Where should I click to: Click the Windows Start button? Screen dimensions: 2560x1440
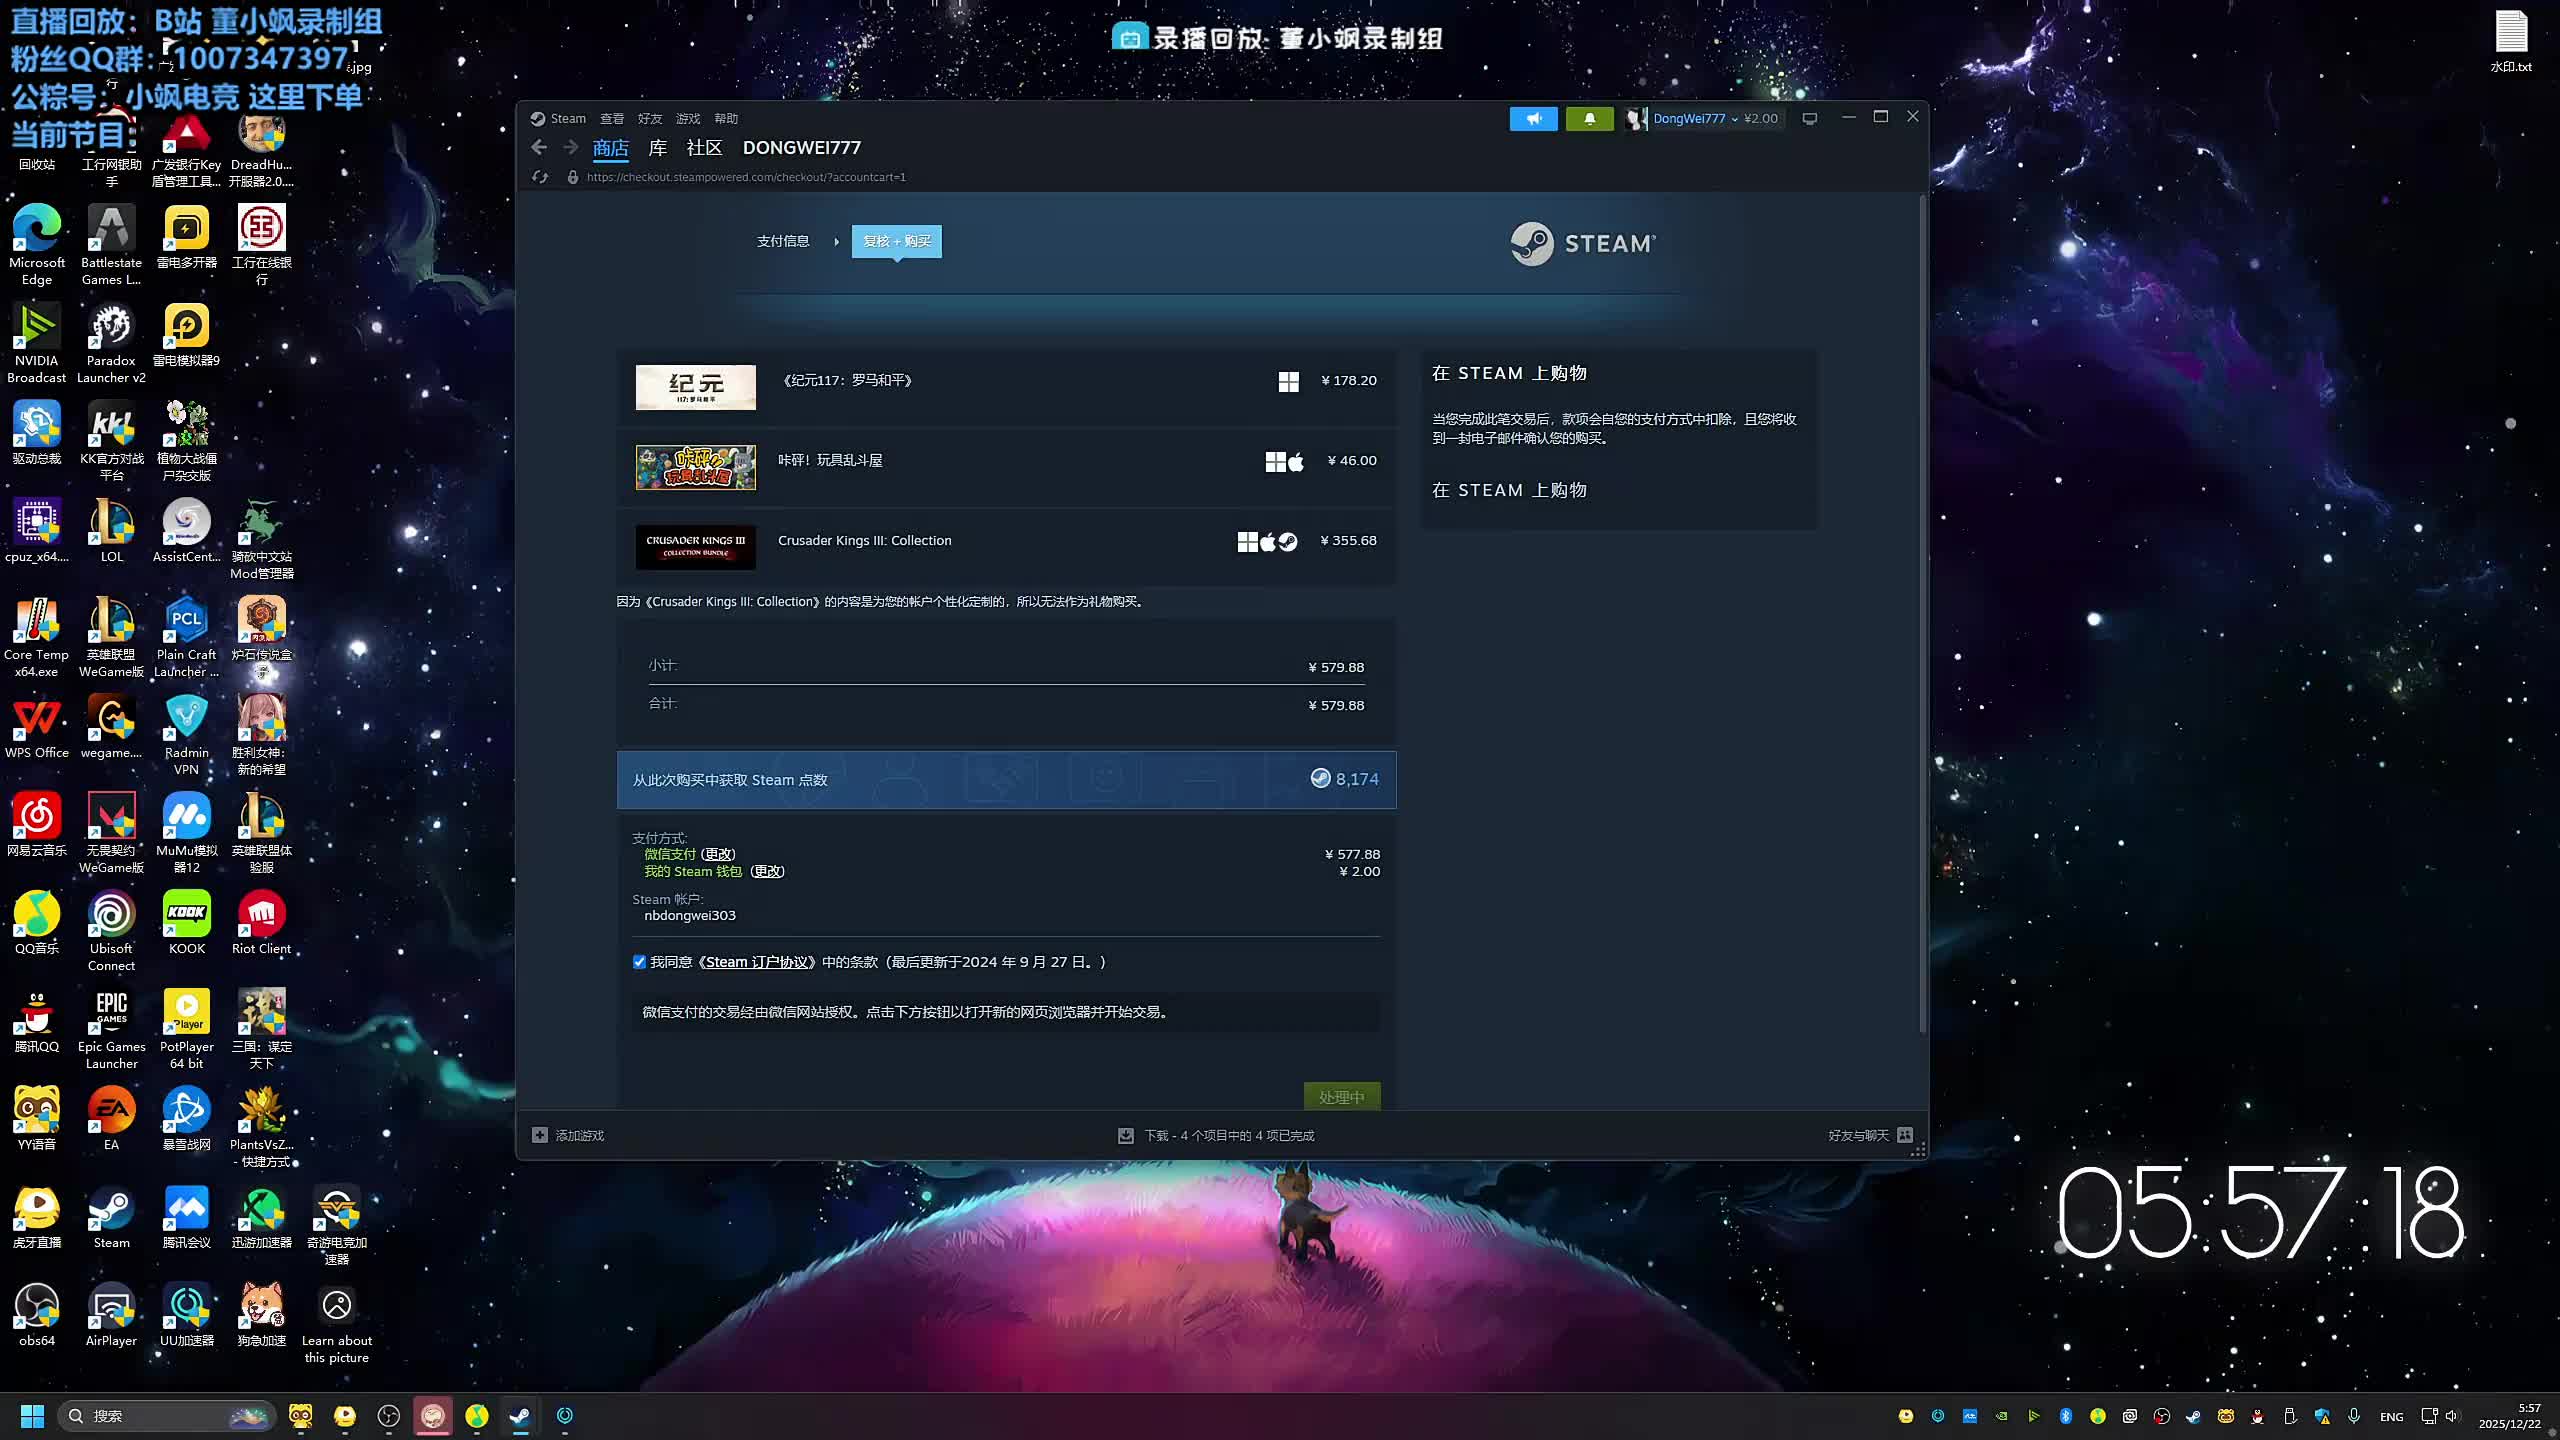pyautogui.click(x=32, y=1416)
